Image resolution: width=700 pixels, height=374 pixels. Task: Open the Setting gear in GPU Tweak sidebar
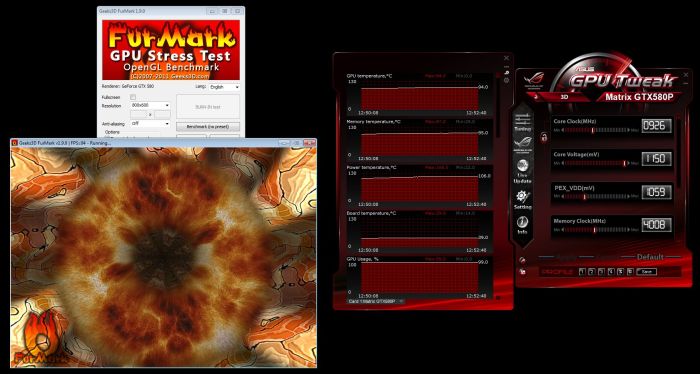click(523, 200)
